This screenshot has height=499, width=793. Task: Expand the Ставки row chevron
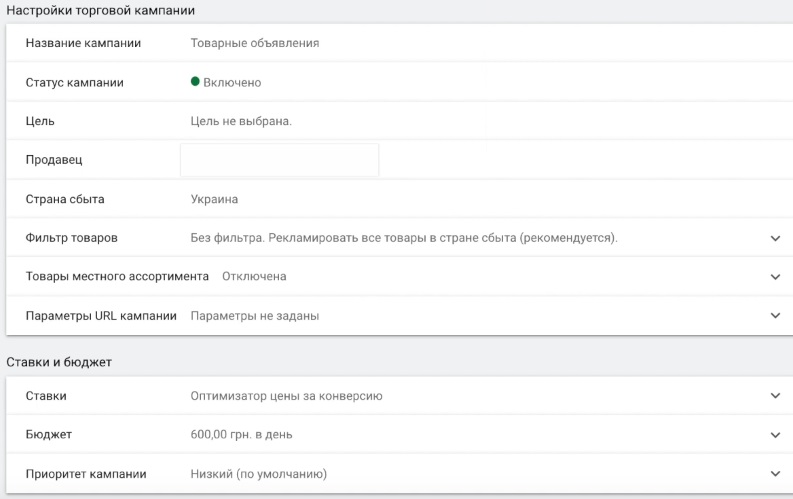pyautogui.click(x=775, y=396)
